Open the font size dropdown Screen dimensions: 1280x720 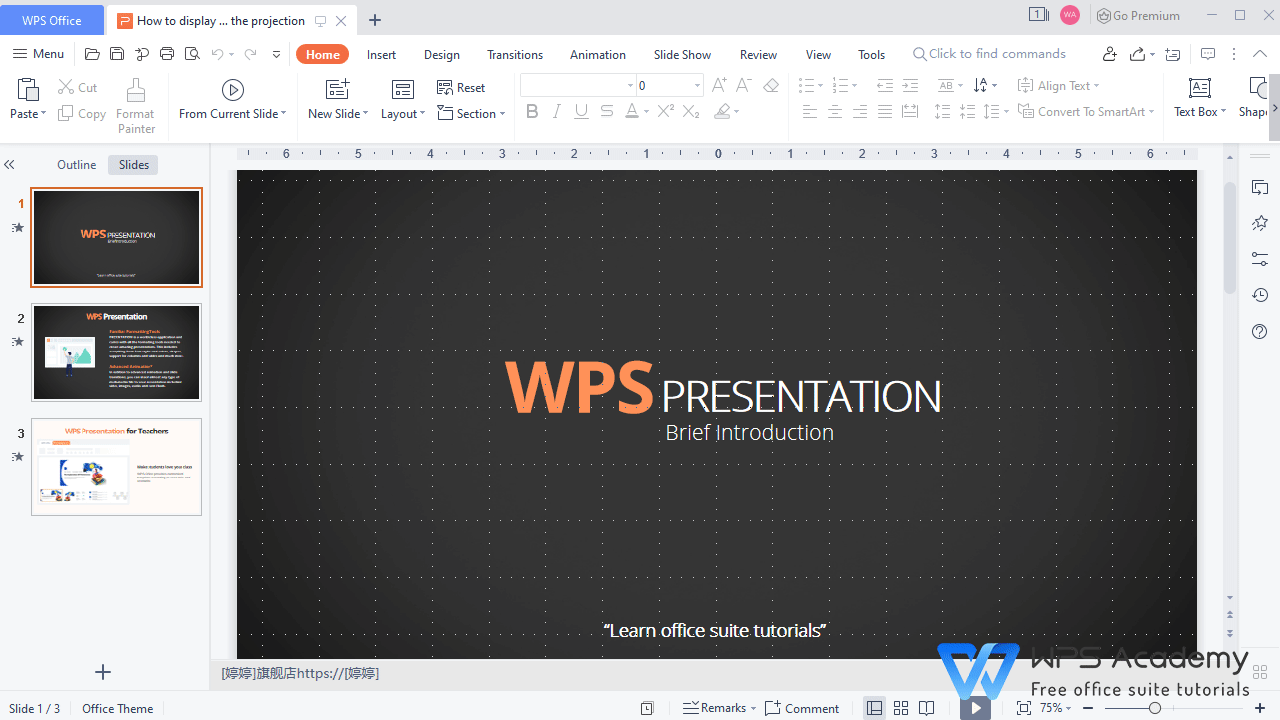[x=697, y=85]
